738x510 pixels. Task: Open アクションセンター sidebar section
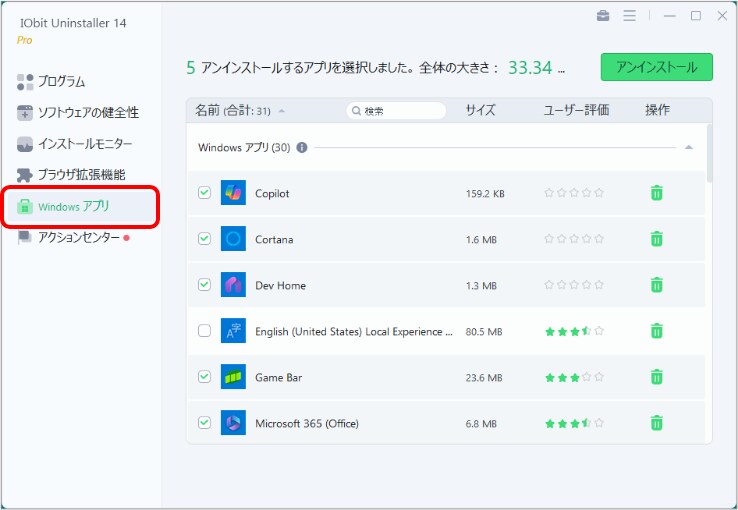click(x=73, y=238)
